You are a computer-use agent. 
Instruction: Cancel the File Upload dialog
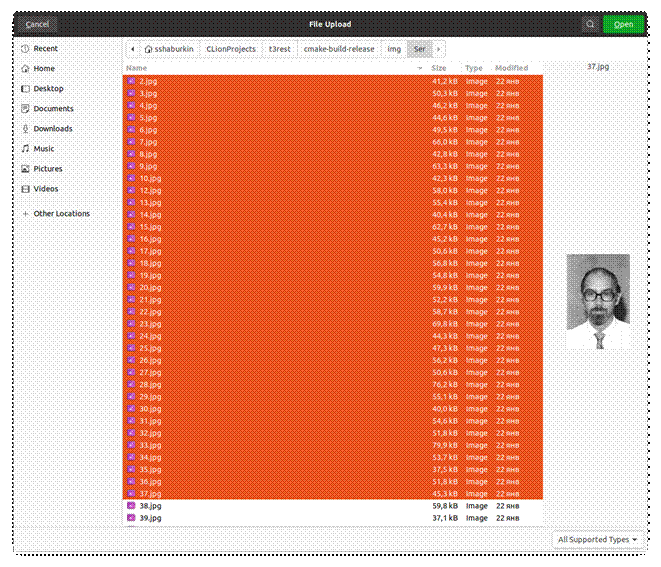(x=37, y=24)
